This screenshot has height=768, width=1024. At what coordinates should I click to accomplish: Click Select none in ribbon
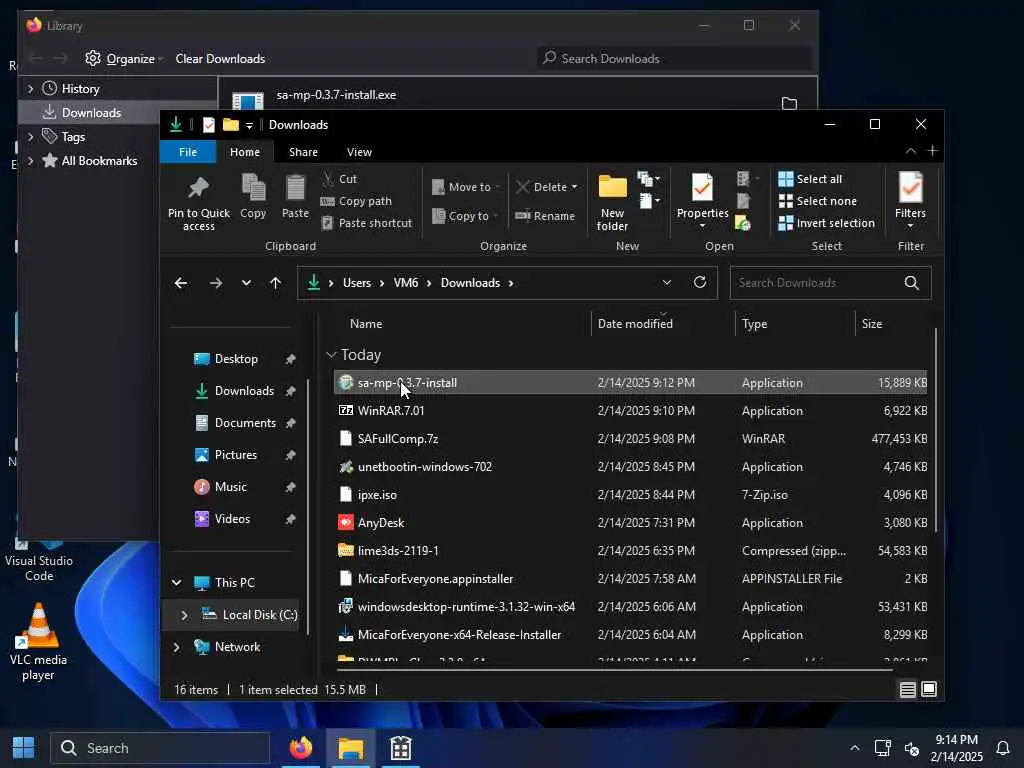[x=818, y=201]
